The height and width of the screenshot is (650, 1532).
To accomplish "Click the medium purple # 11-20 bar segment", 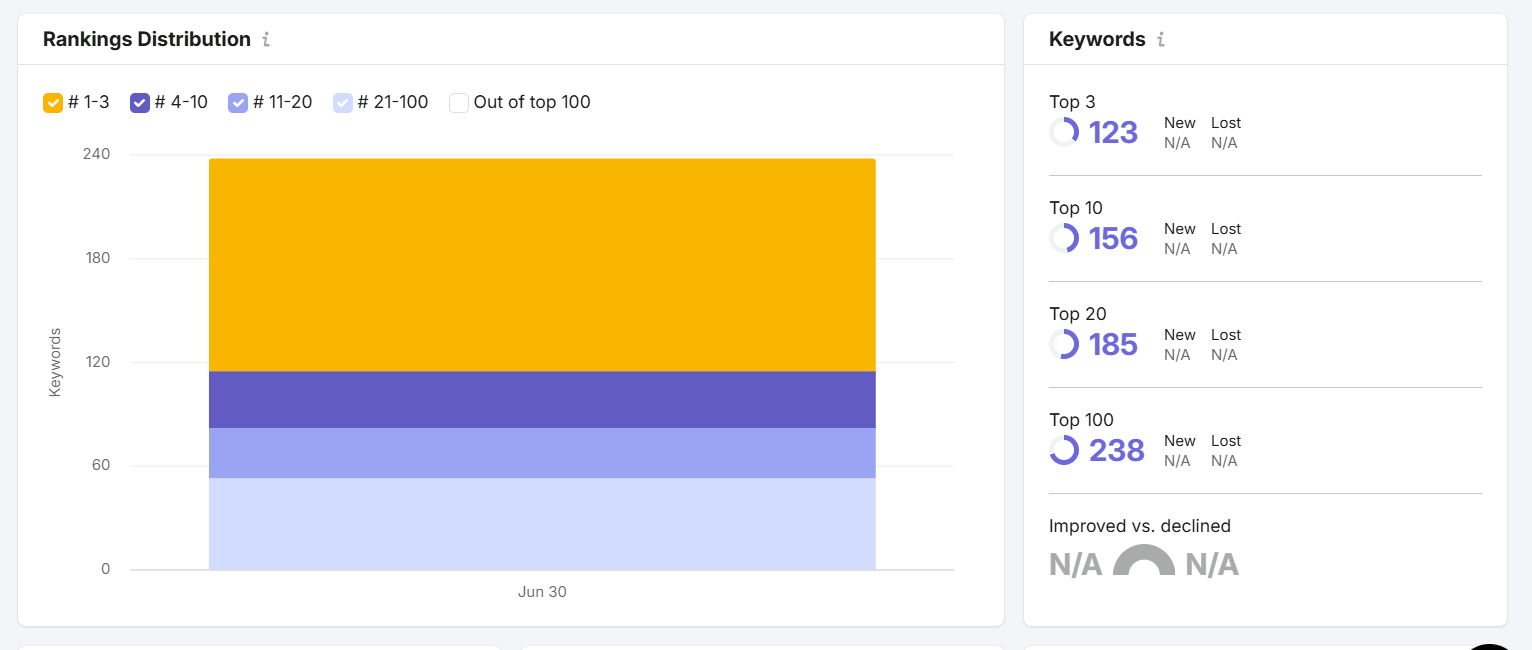I will [542, 453].
